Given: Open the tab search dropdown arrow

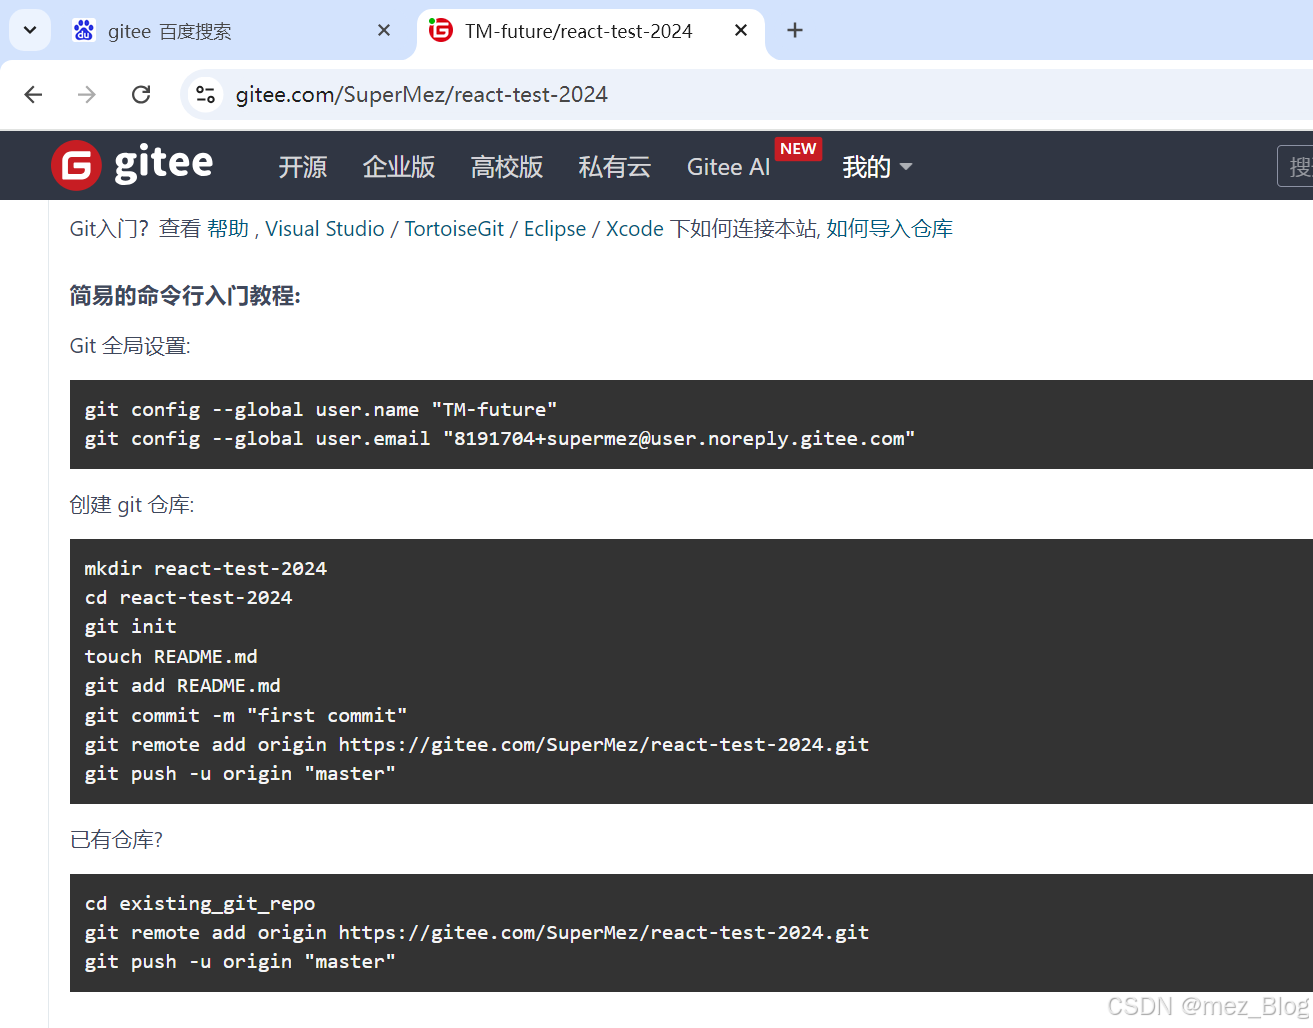Looking at the screenshot, I should [x=30, y=30].
